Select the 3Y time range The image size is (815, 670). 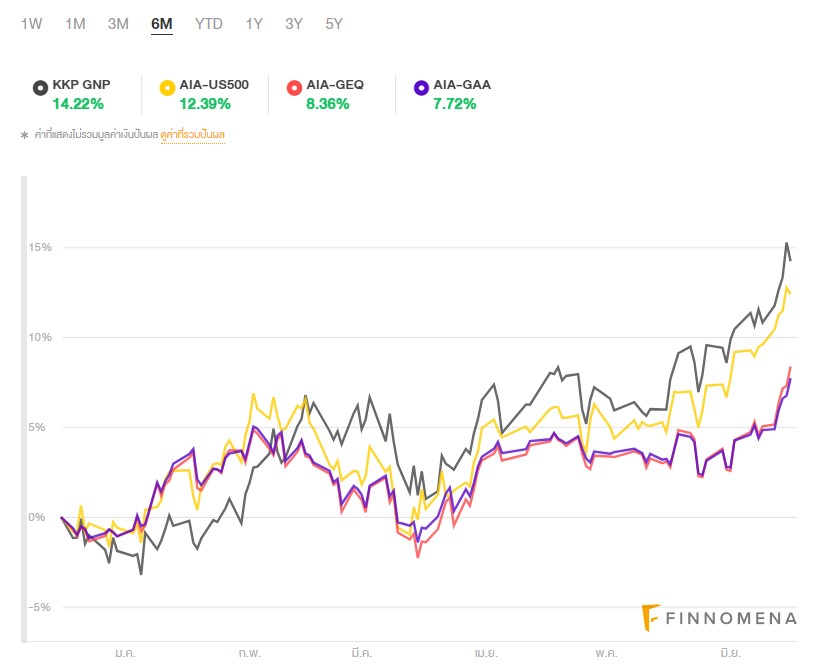294,24
